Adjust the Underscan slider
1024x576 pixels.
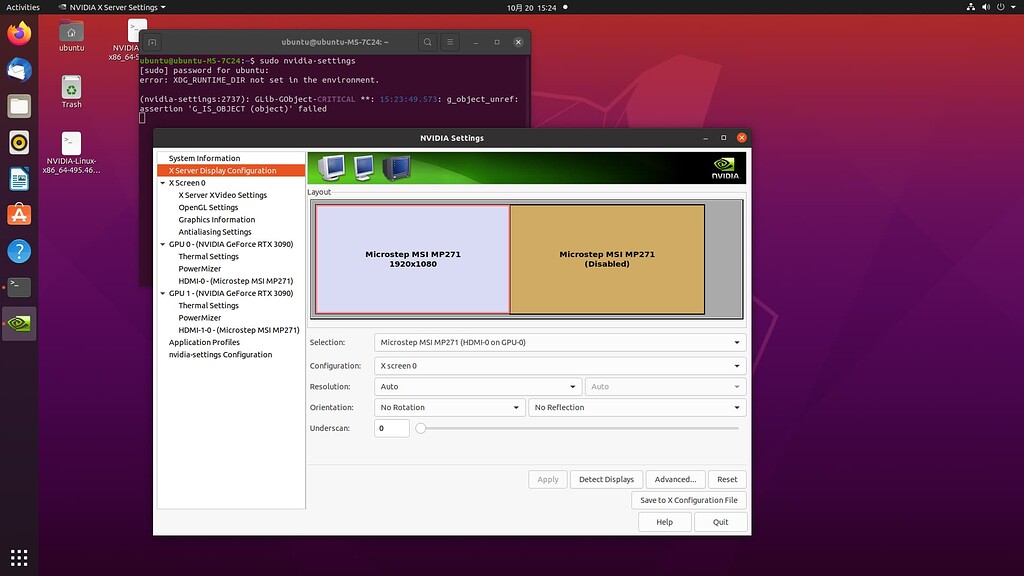tap(422, 428)
